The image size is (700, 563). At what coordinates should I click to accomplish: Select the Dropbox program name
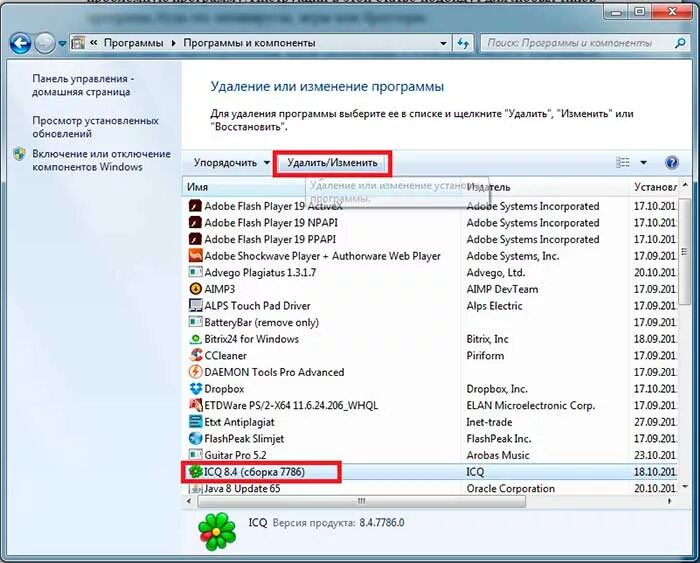[224, 389]
